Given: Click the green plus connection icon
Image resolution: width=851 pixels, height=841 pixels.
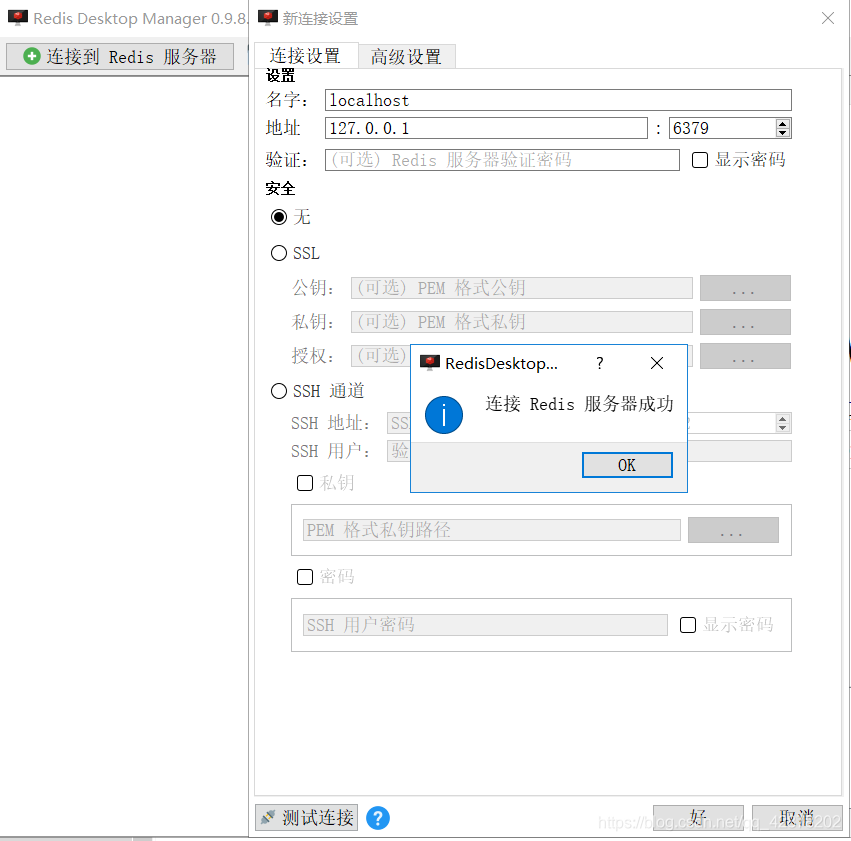Looking at the screenshot, I should coord(31,56).
